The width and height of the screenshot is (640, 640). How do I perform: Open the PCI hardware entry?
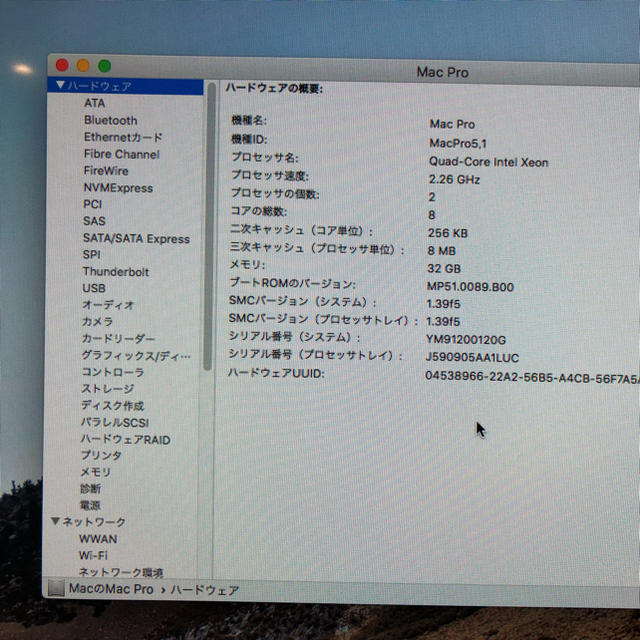point(93,204)
